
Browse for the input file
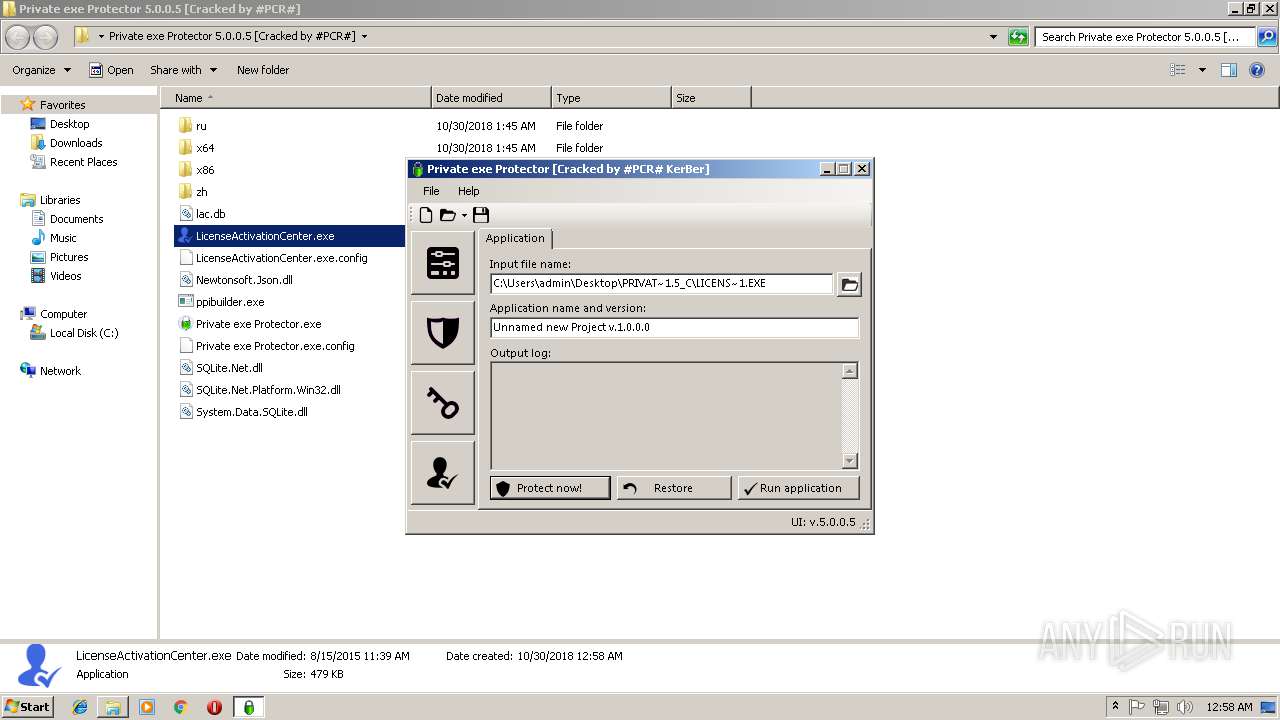coord(849,284)
